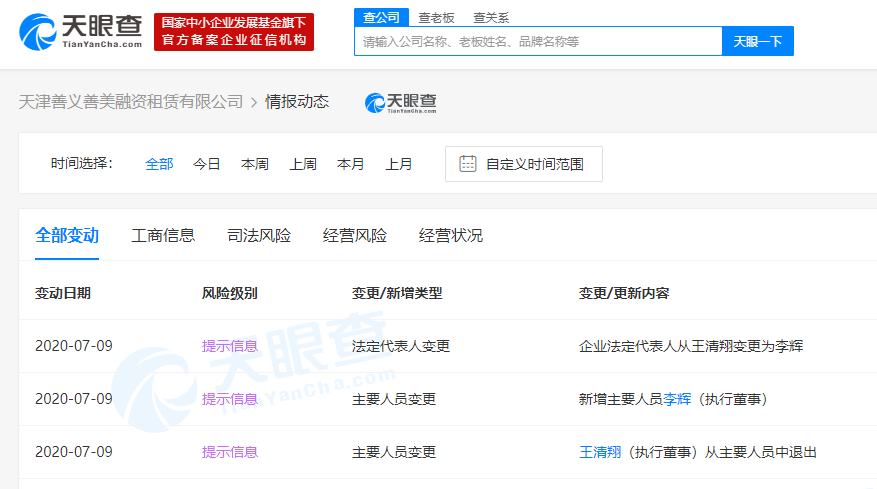Switch to the 查老板 search tab

436,17
